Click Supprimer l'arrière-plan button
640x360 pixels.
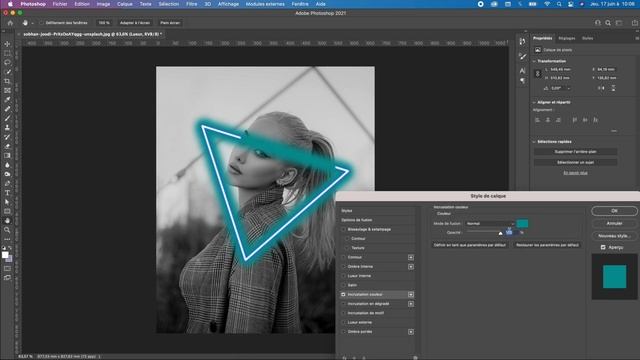coord(575,151)
